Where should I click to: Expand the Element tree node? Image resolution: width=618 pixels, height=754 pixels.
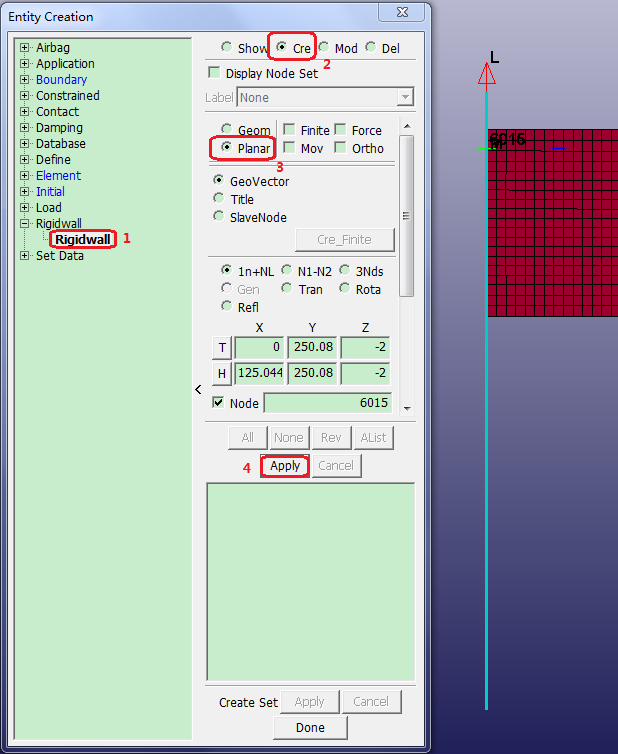(24, 176)
